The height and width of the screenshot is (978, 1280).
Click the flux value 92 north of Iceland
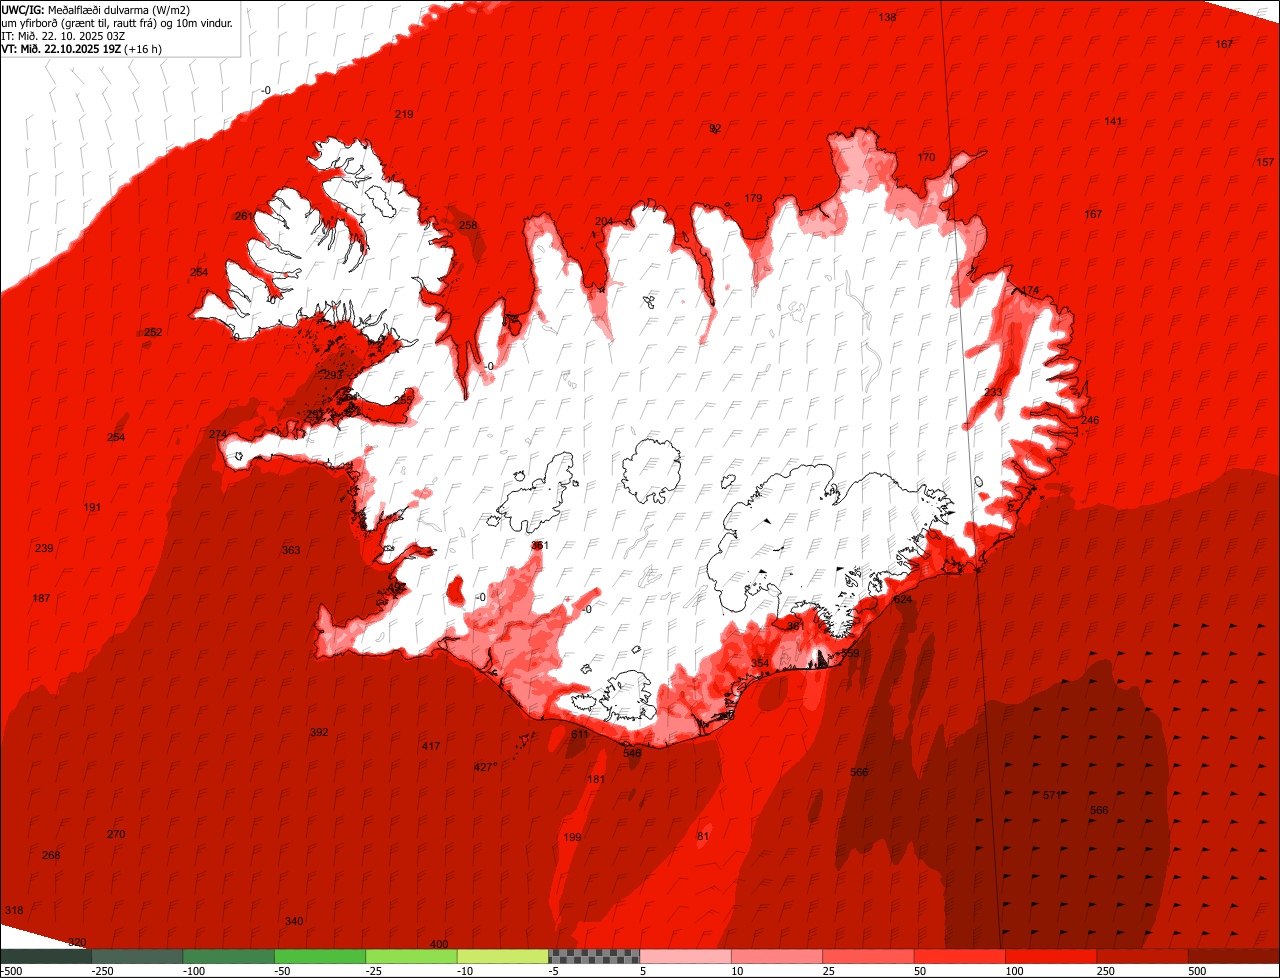click(x=714, y=128)
